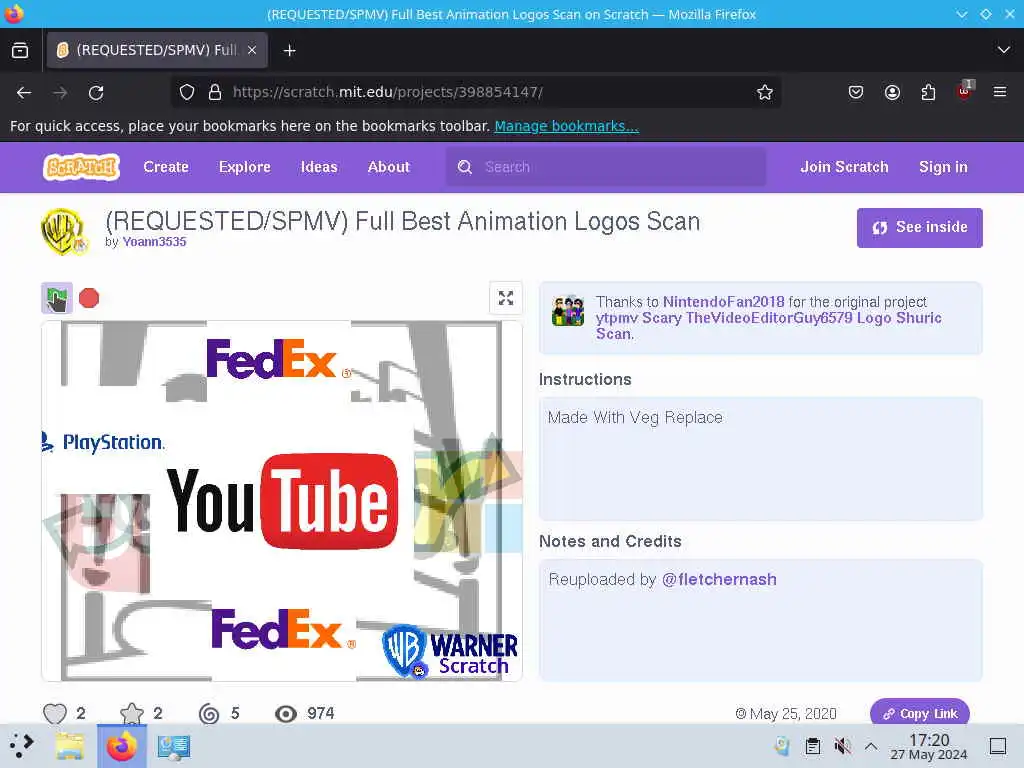List all tabs dropdown arrow
1024x768 pixels.
[1004, 50]
